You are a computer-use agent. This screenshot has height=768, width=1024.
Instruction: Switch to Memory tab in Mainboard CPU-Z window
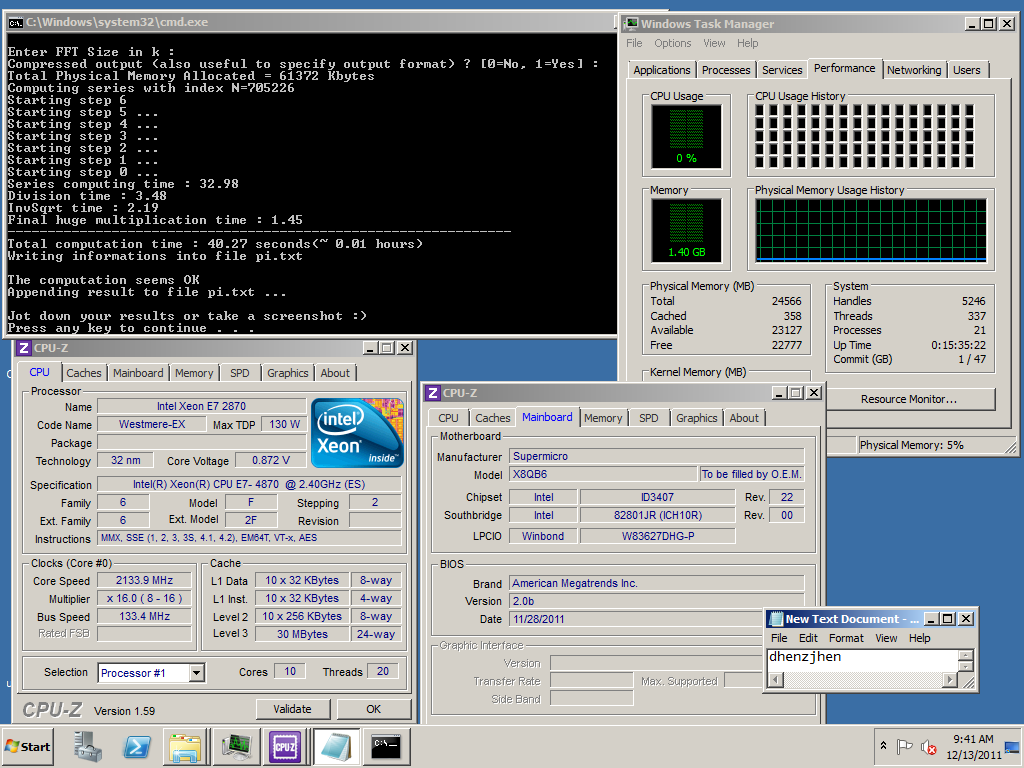603,418
